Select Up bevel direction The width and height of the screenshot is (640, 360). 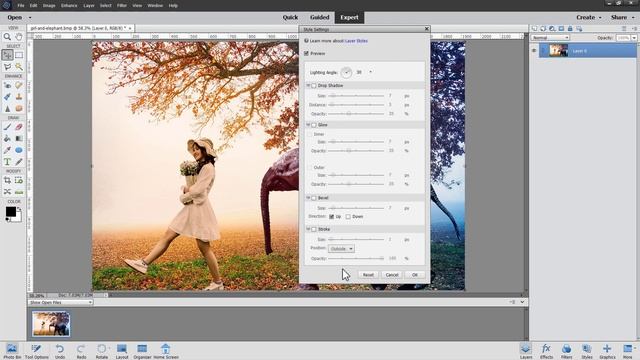click(x=331, y=217)
